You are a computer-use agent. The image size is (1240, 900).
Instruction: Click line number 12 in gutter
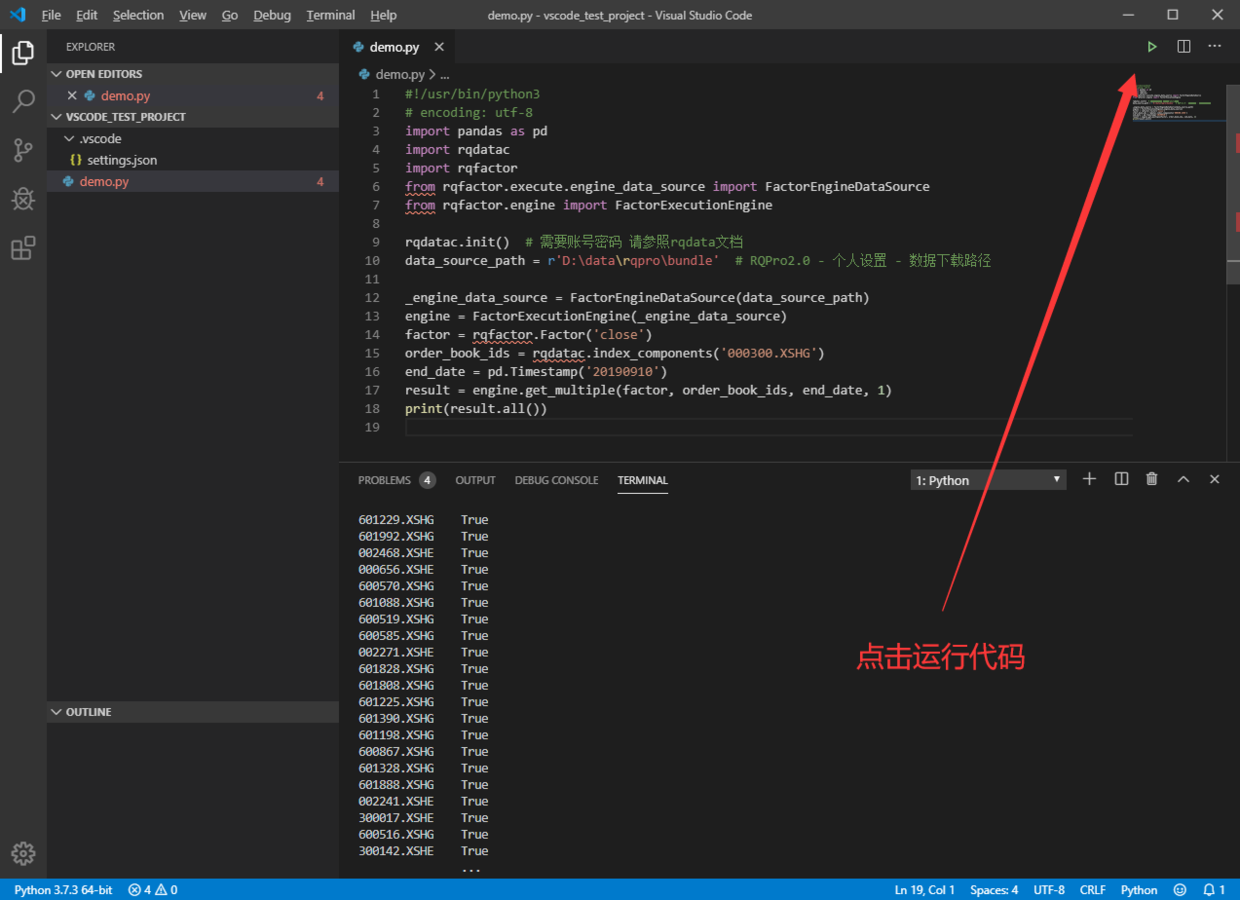[372, 298]
